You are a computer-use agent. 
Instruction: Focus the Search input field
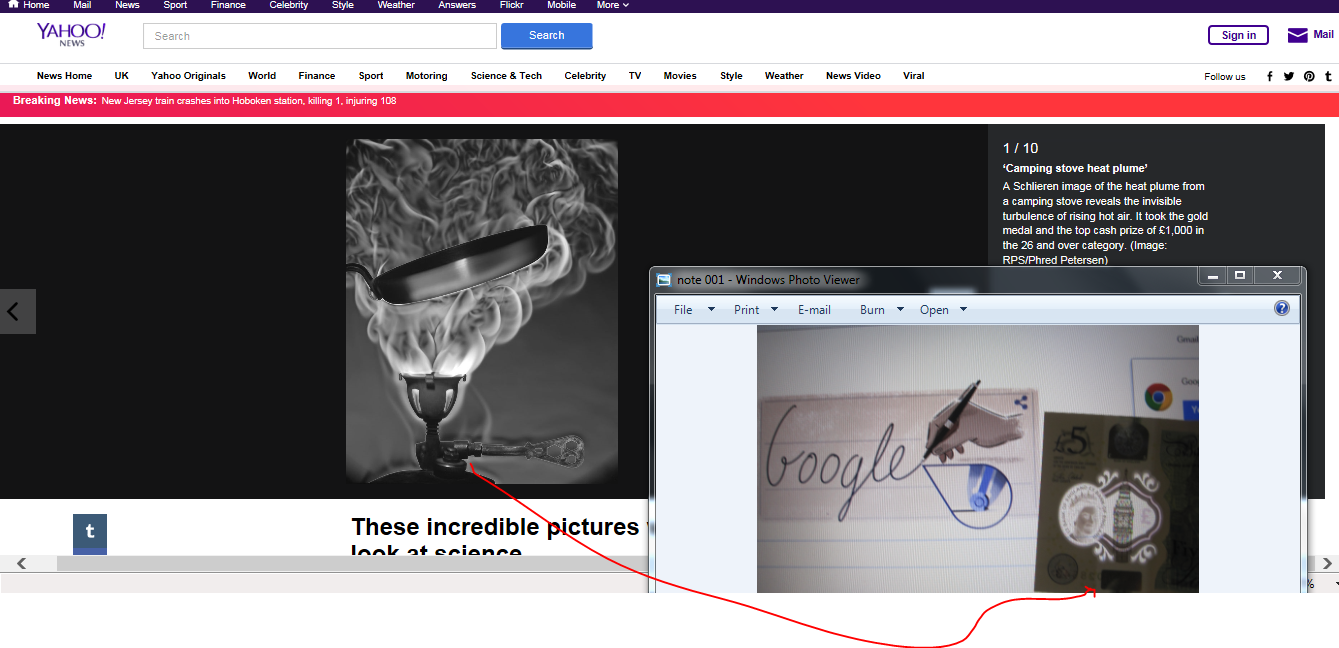point(320,36)
